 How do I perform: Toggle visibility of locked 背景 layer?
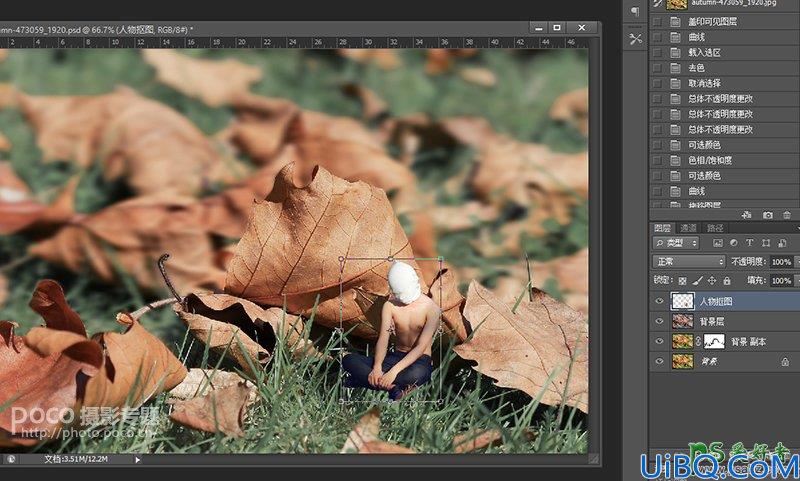[659, 361]
